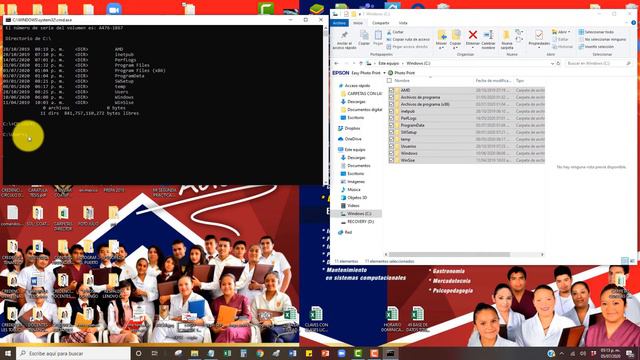Select the WinSxe folder name

point(407,160)
